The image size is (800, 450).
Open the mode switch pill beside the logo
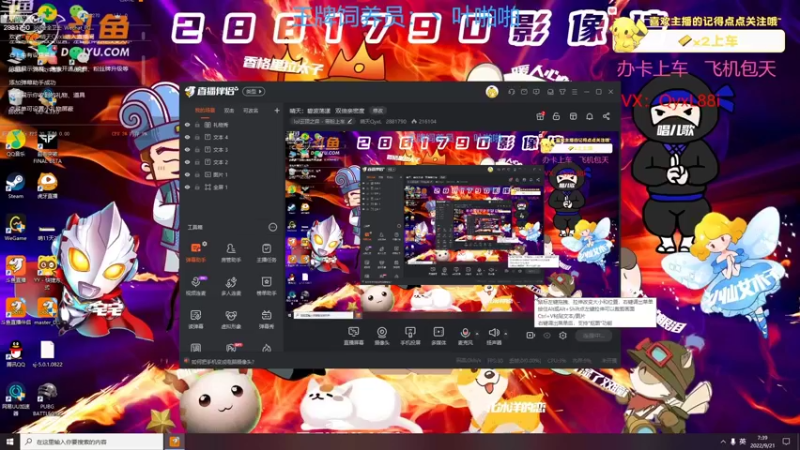tap(254, 92)
